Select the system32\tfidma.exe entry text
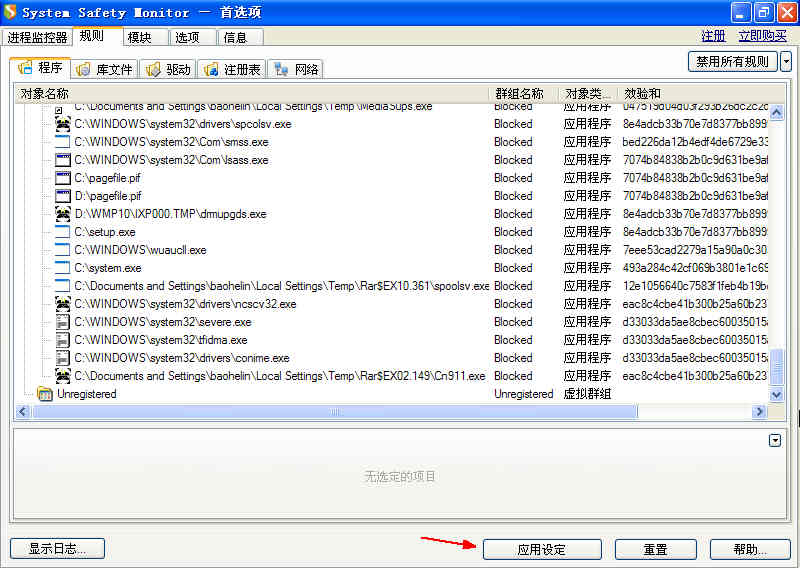The image size is (800, 568). pos(161,340)
